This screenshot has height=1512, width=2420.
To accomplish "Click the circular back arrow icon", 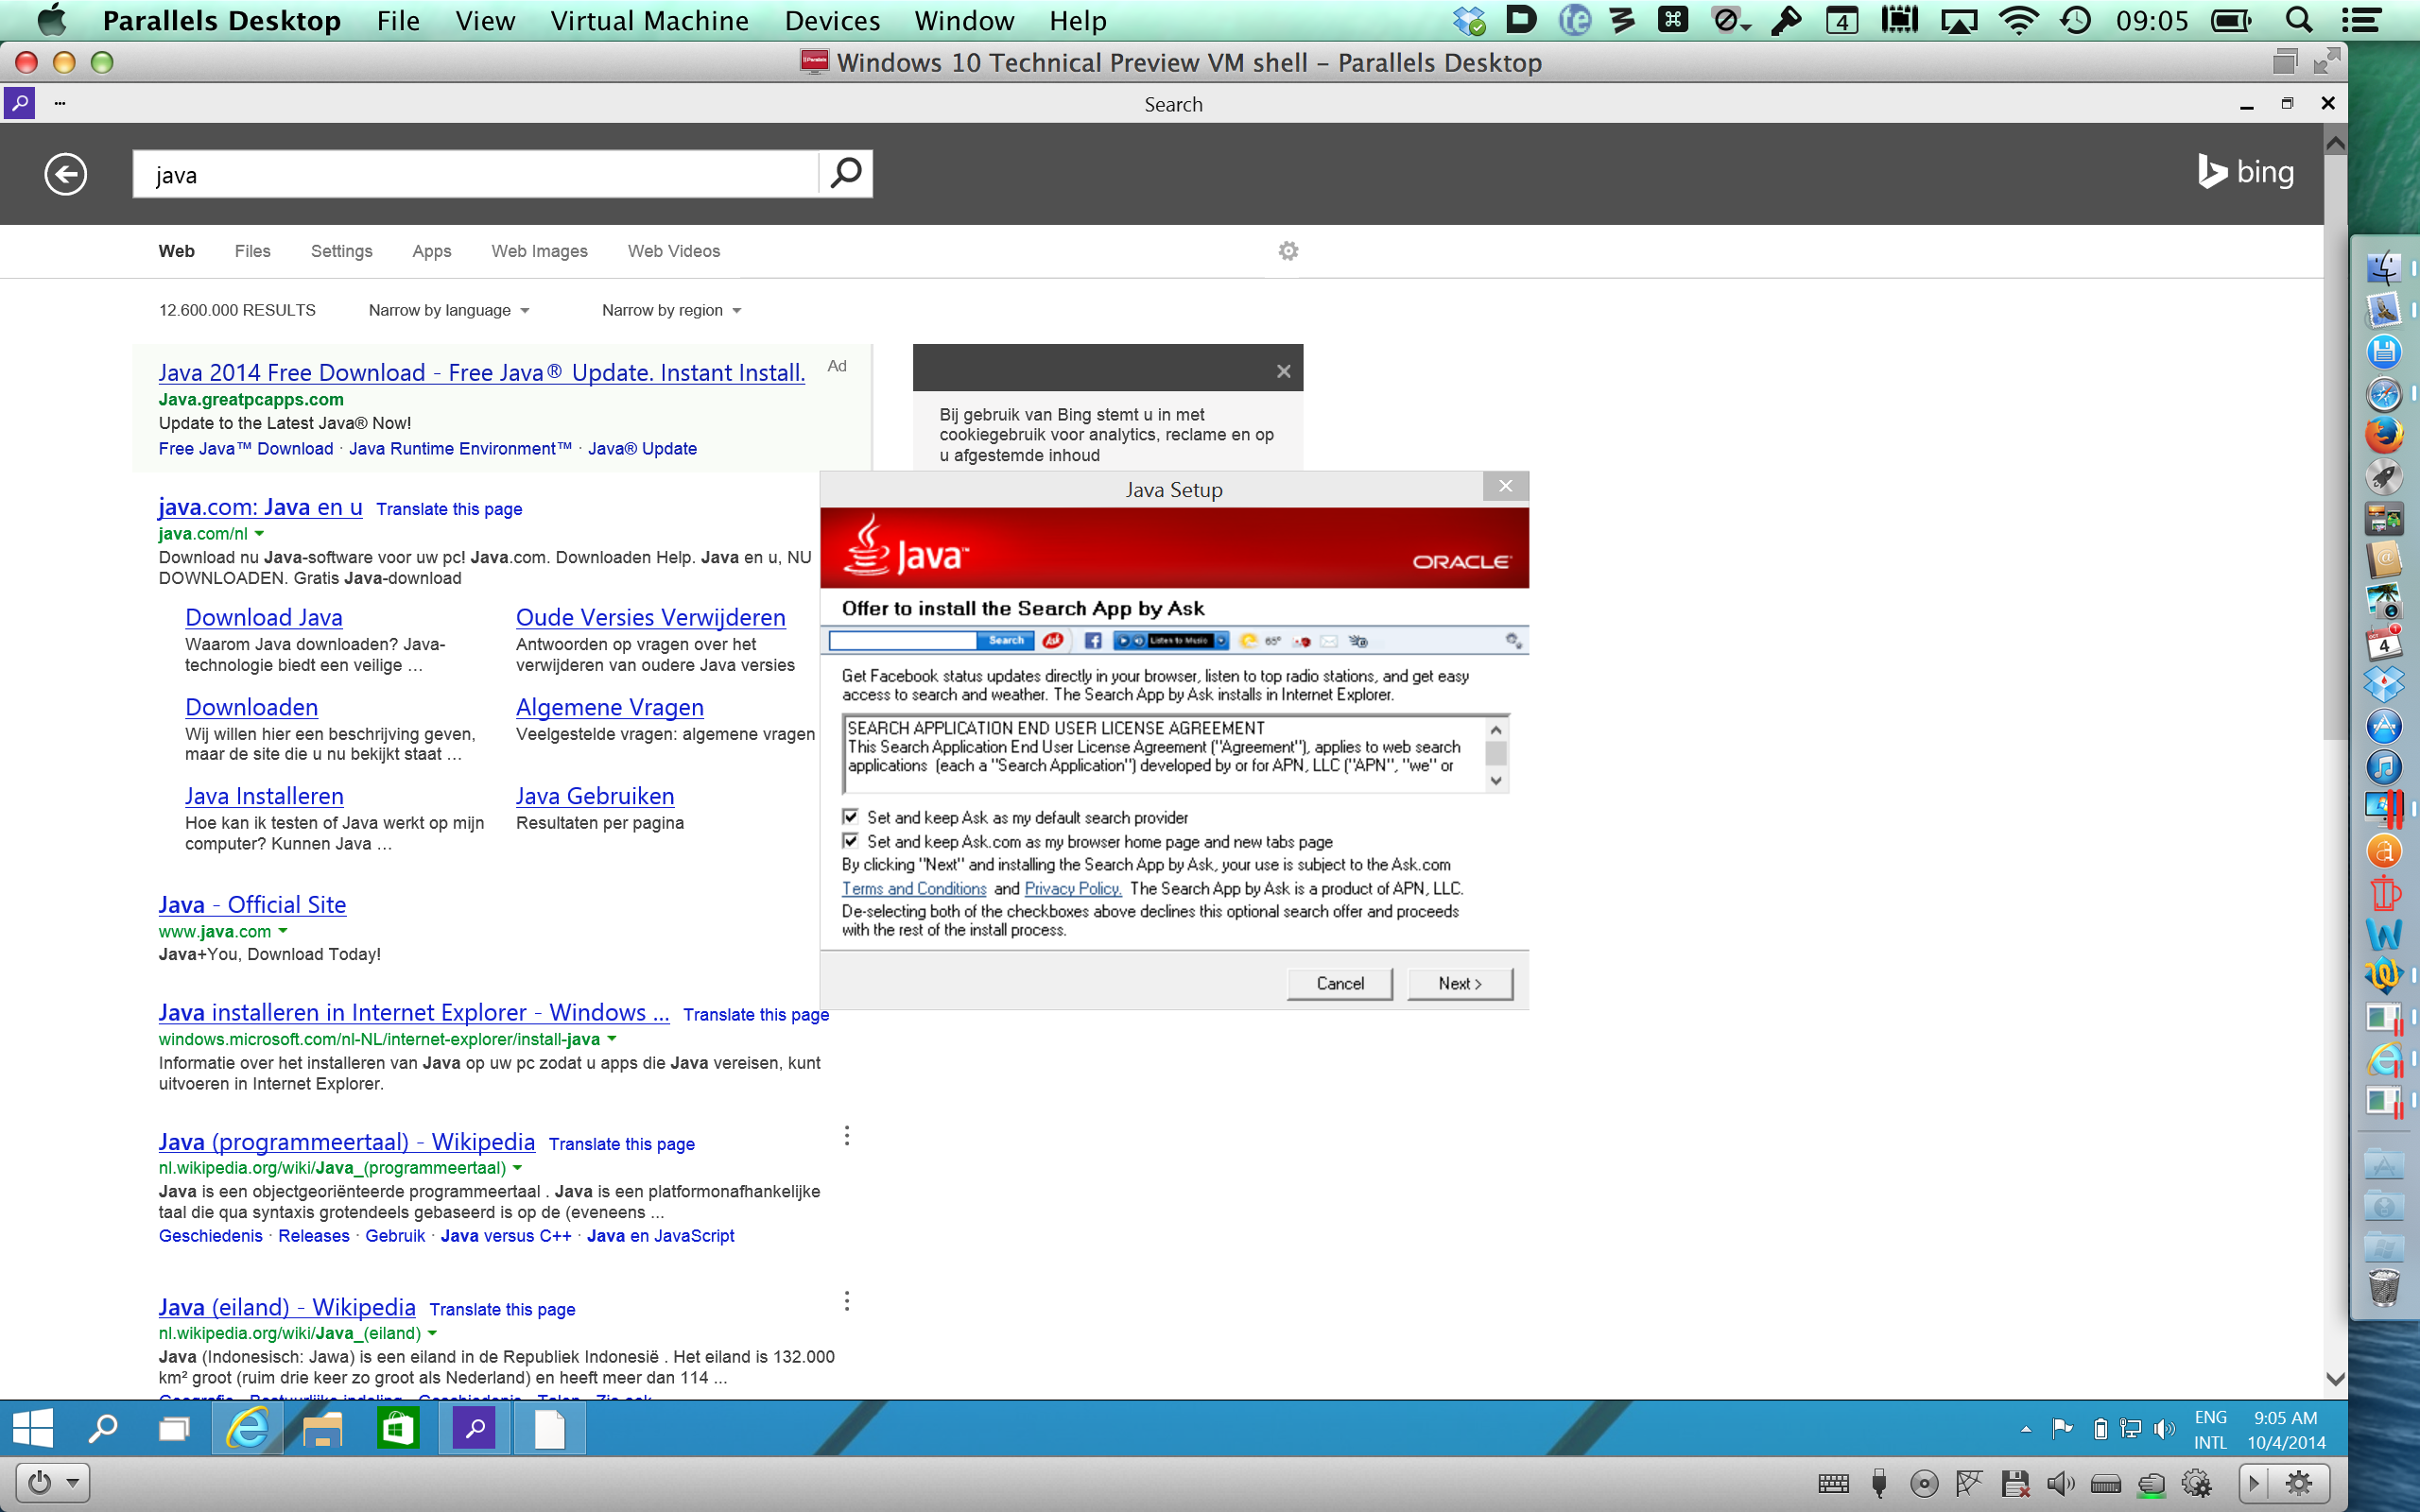I will click(x=66, y=174).
